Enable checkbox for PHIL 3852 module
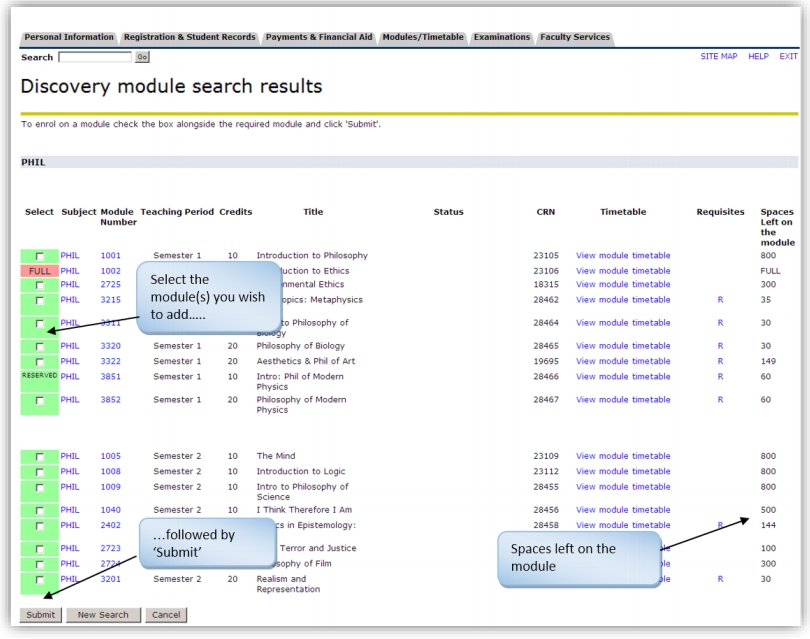This screenshot has width=810, height=639. pyautogui.click(x=40, y=400)
